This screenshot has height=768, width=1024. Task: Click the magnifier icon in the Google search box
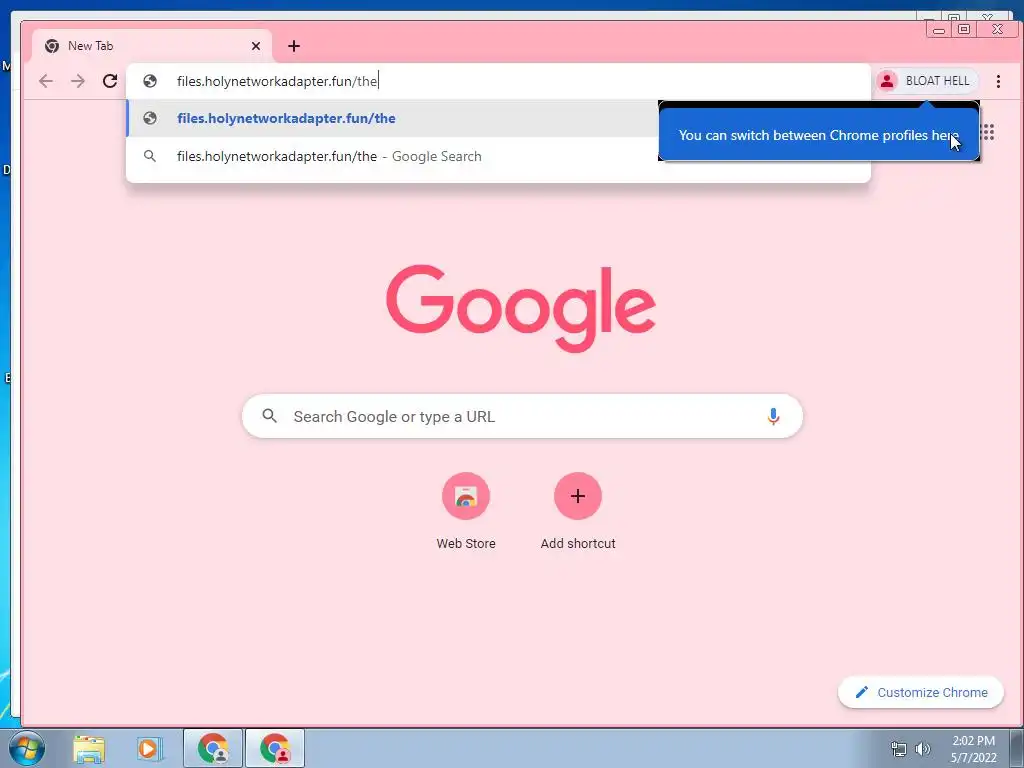(269, 415)
